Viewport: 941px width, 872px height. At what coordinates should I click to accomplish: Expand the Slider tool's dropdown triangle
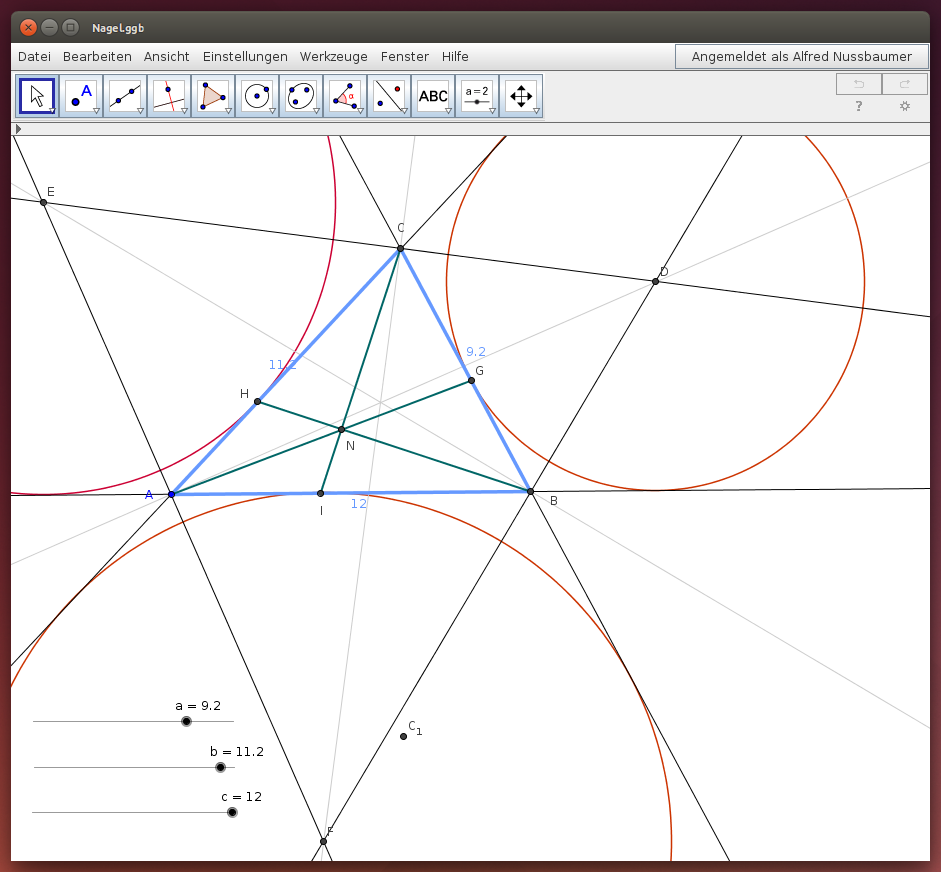(492, 111)
